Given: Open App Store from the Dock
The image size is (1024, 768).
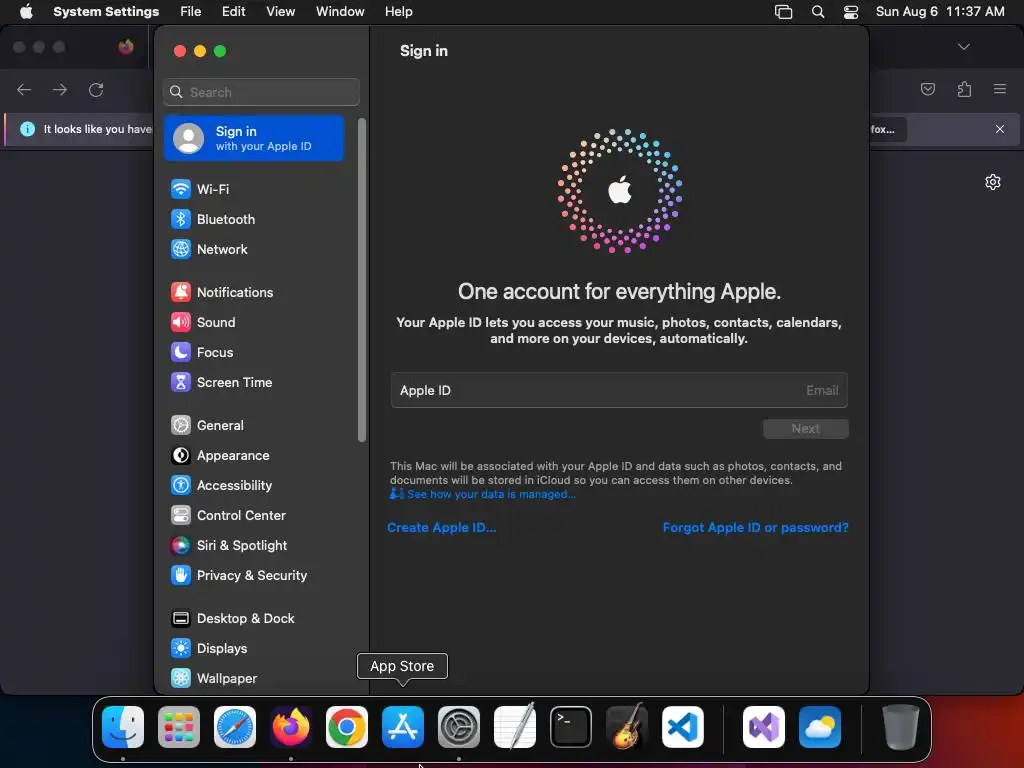Looking at the screenshot, I should coord(403,727).
